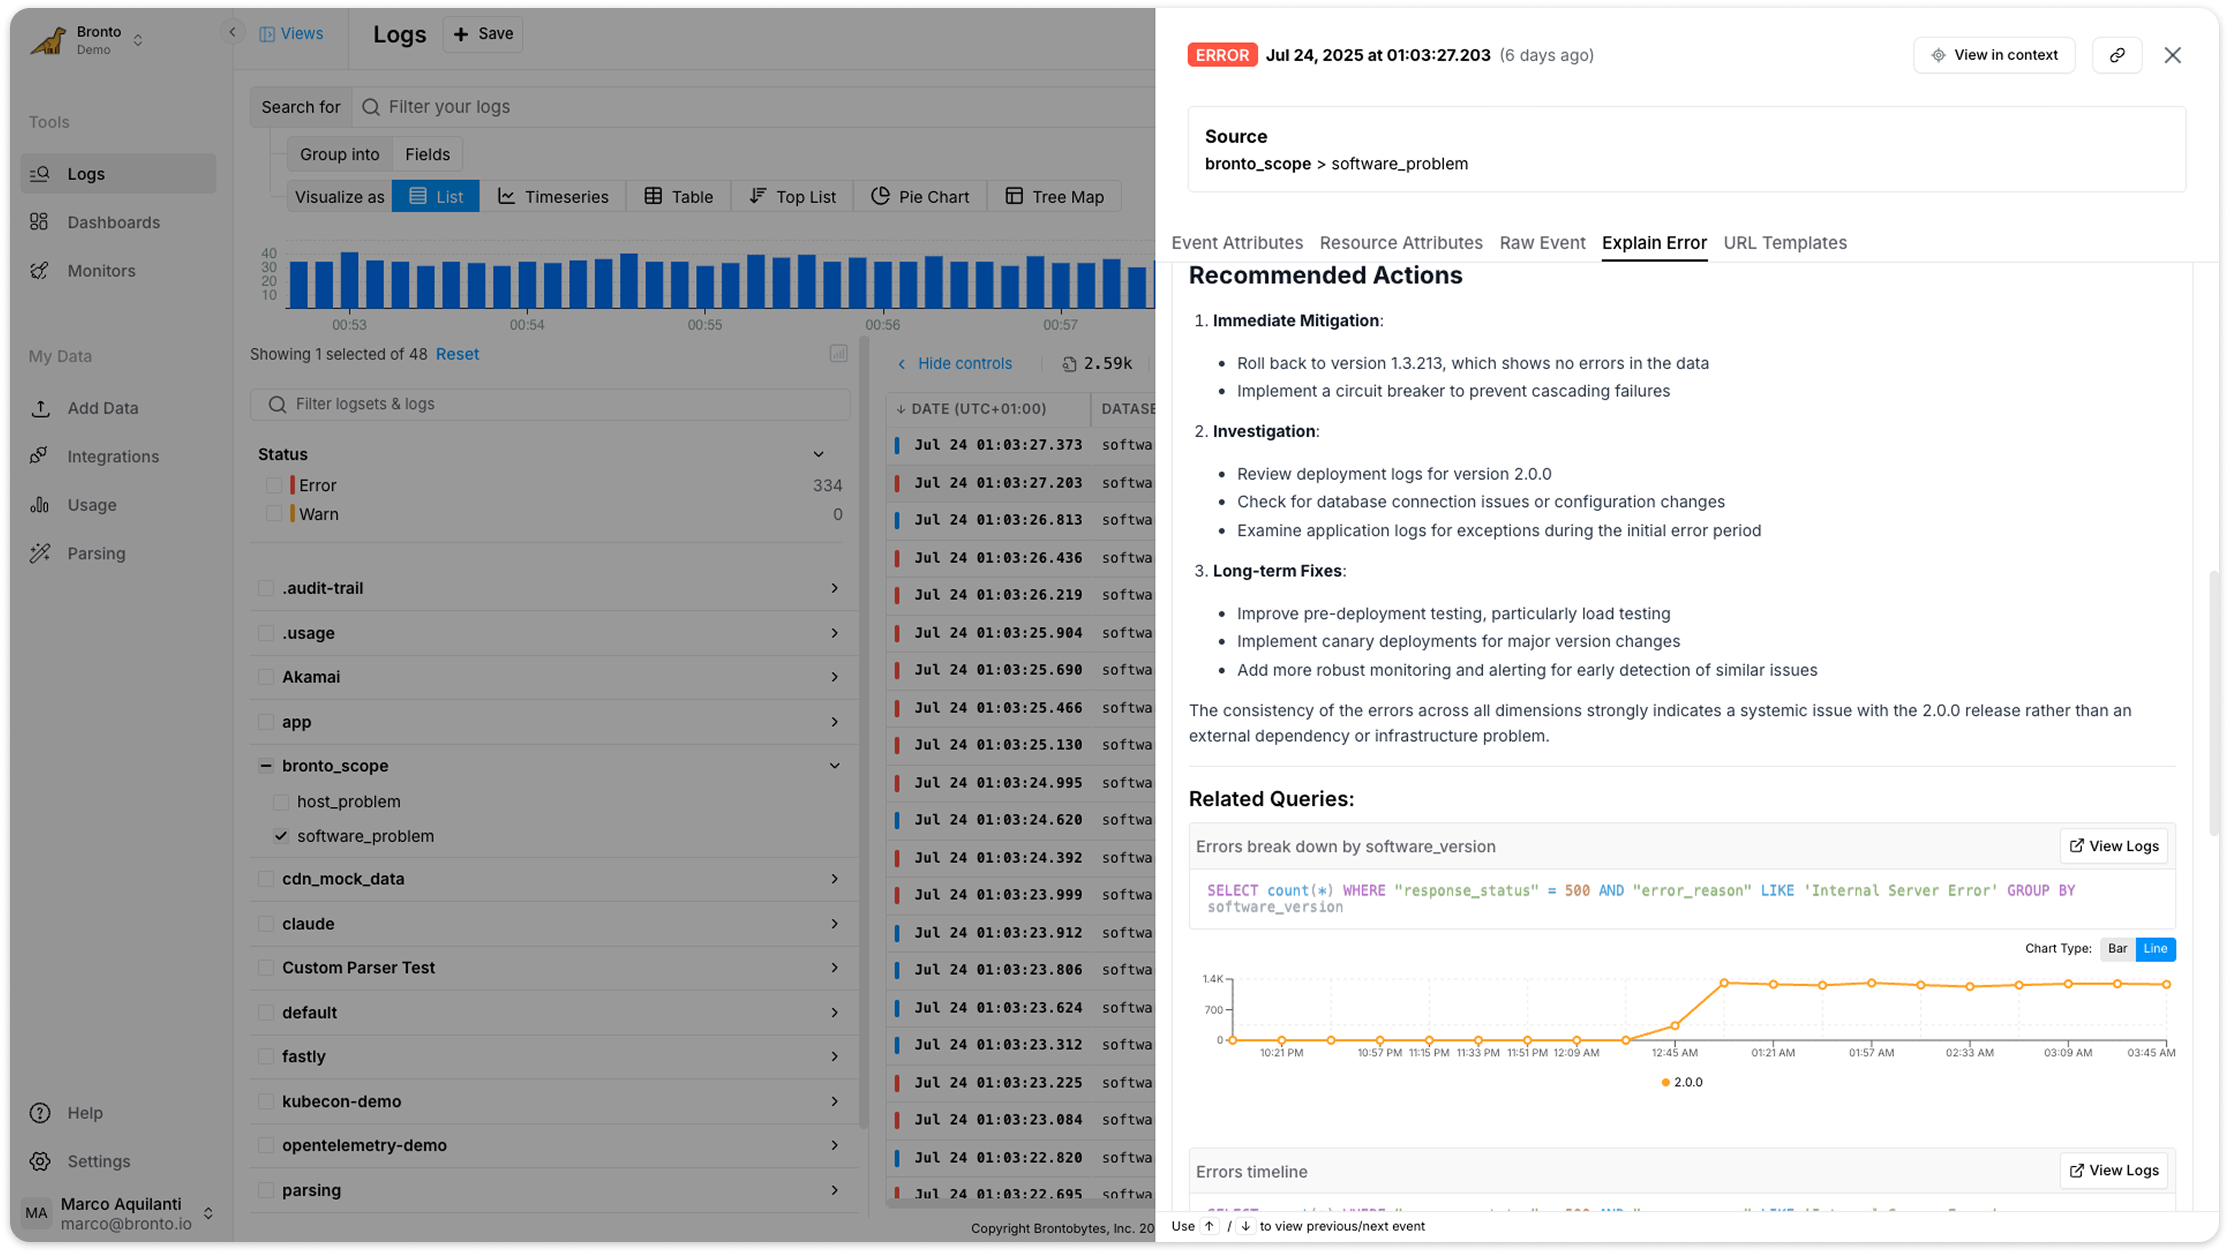The width and height of the screenshot is (2229, 1254).
Task: Switch to URL Templates tab
Action: pyautogui.click(x=1785, y=243)
